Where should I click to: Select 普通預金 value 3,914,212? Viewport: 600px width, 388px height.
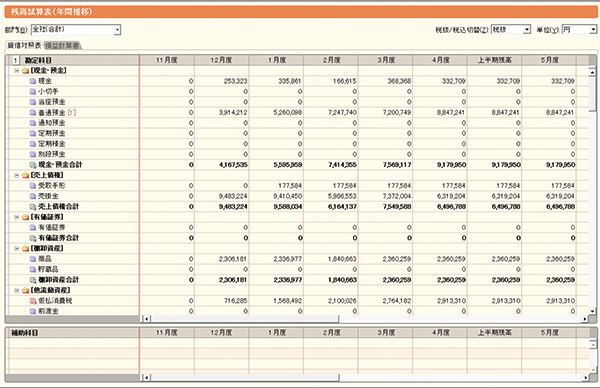tap(233, 112)
